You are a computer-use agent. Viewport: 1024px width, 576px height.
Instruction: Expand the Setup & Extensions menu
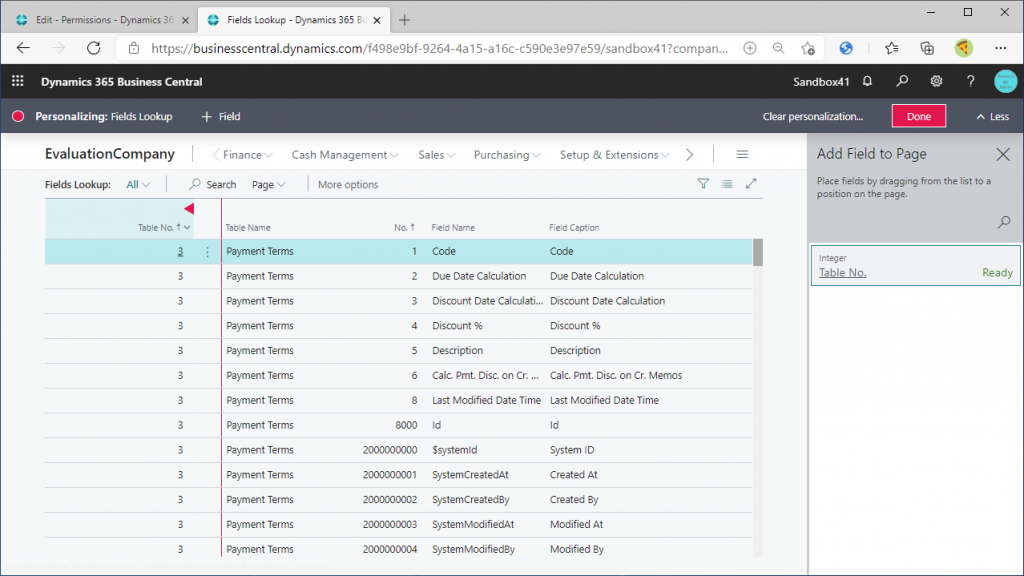point(615,155)
